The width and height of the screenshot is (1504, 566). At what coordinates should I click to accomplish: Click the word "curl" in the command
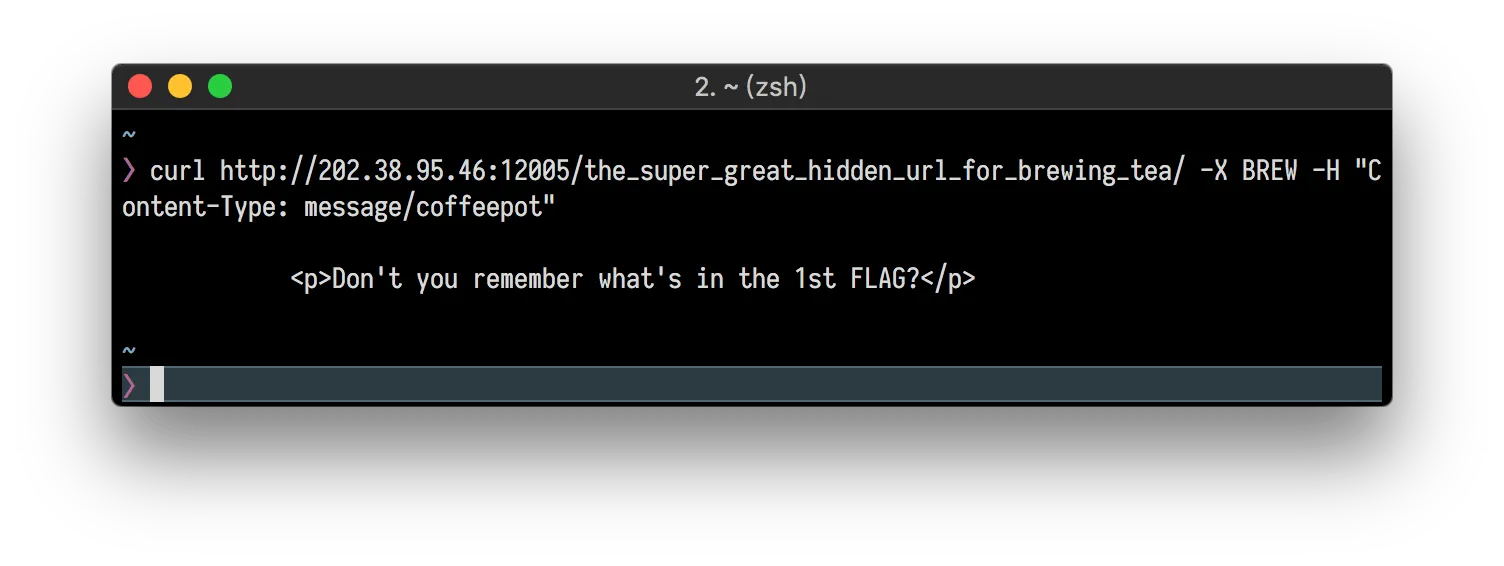178,171
